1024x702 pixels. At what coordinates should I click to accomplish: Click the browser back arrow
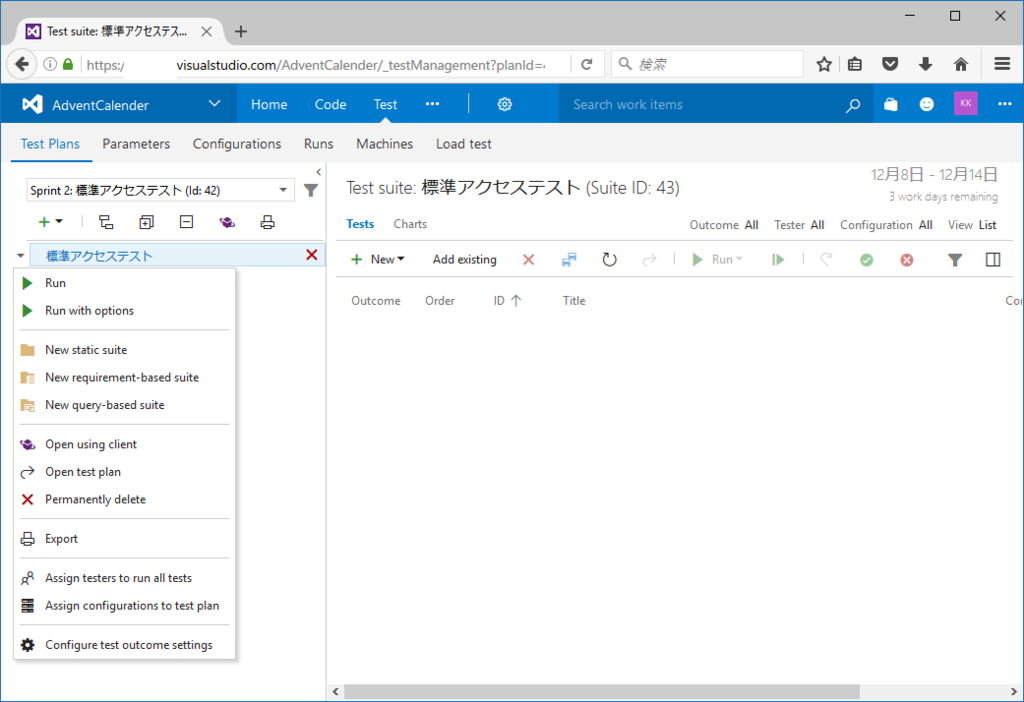pos(22,64)
